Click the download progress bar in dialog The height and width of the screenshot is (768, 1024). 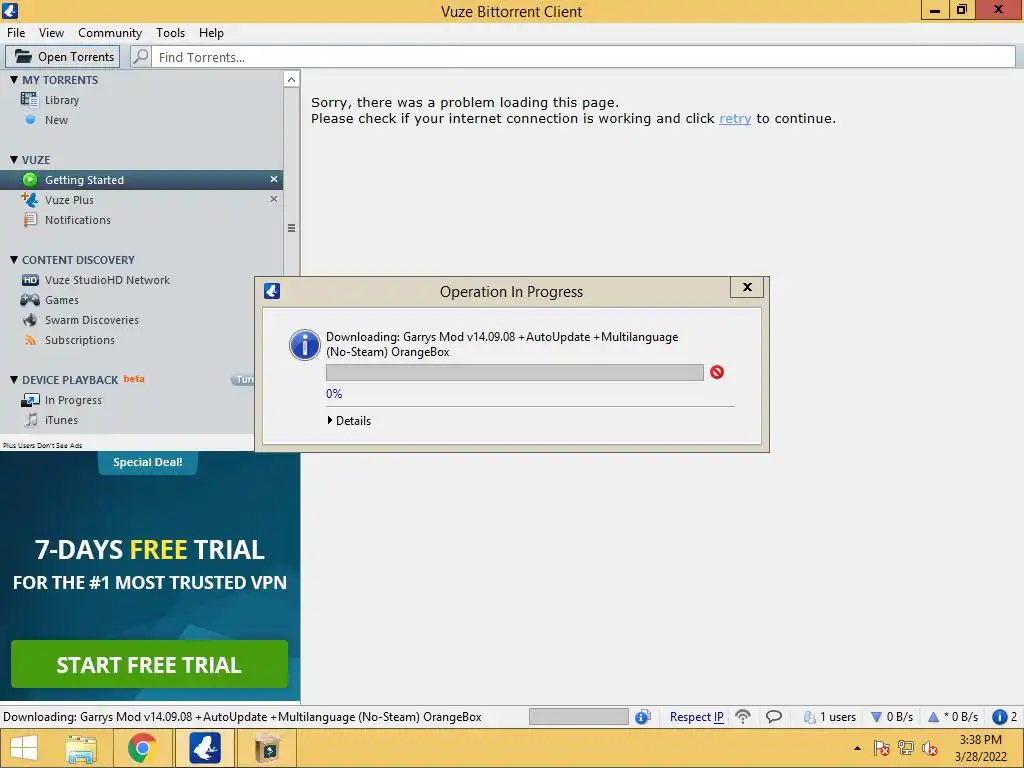pyautogui.click(x=515, y=372)
